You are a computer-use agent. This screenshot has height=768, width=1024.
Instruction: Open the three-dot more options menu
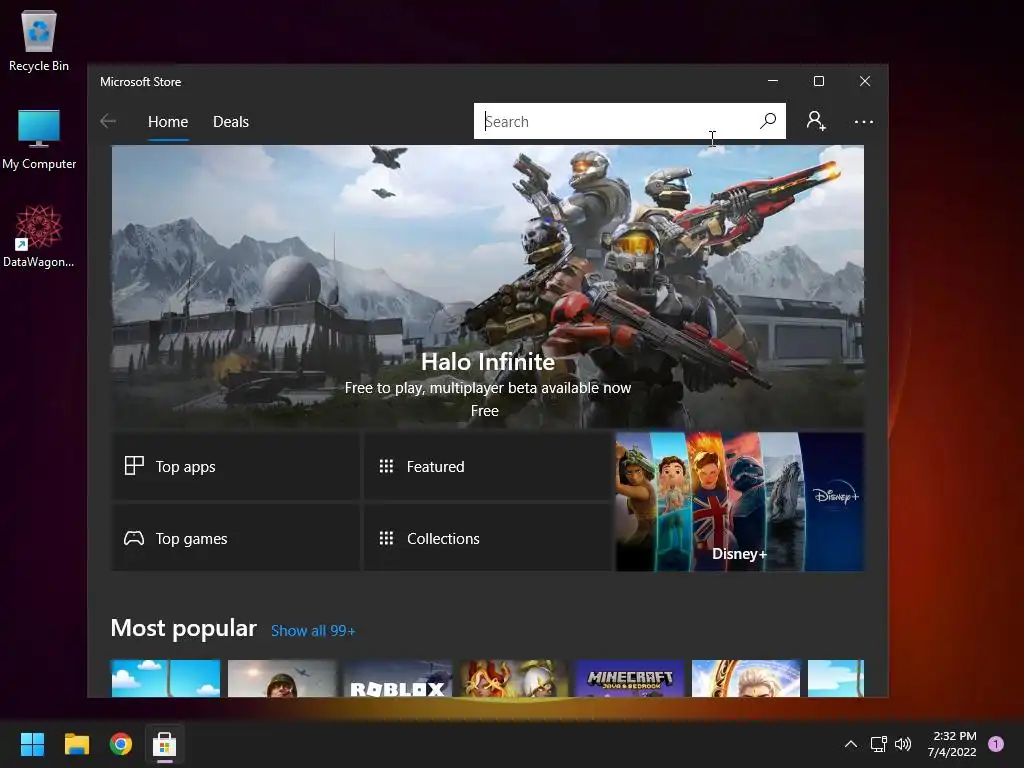pos(863,122)
